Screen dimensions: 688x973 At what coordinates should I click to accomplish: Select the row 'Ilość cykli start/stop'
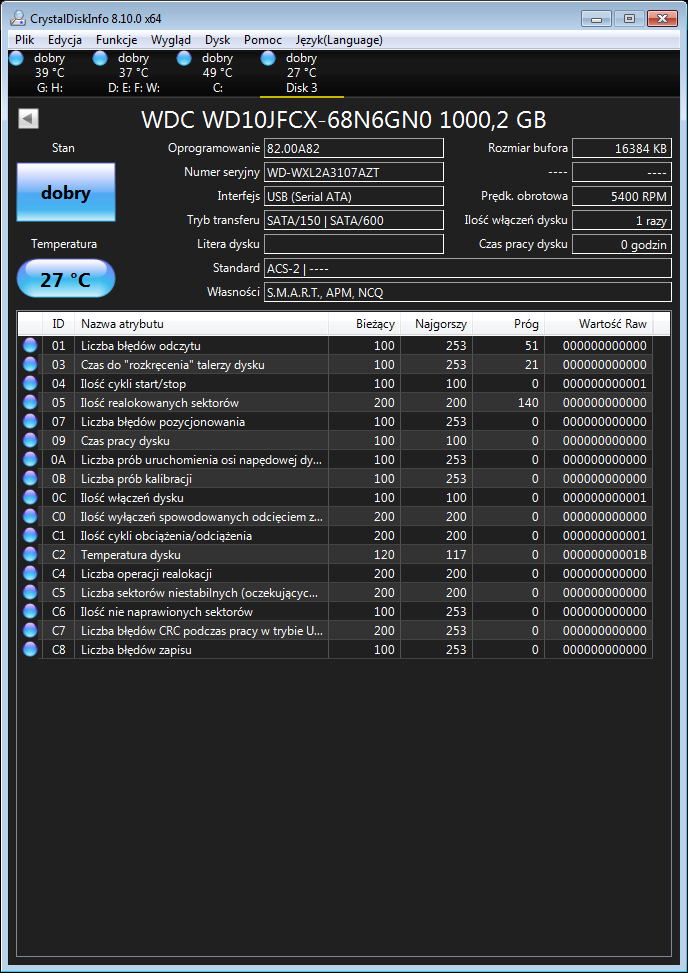(335, 383)
